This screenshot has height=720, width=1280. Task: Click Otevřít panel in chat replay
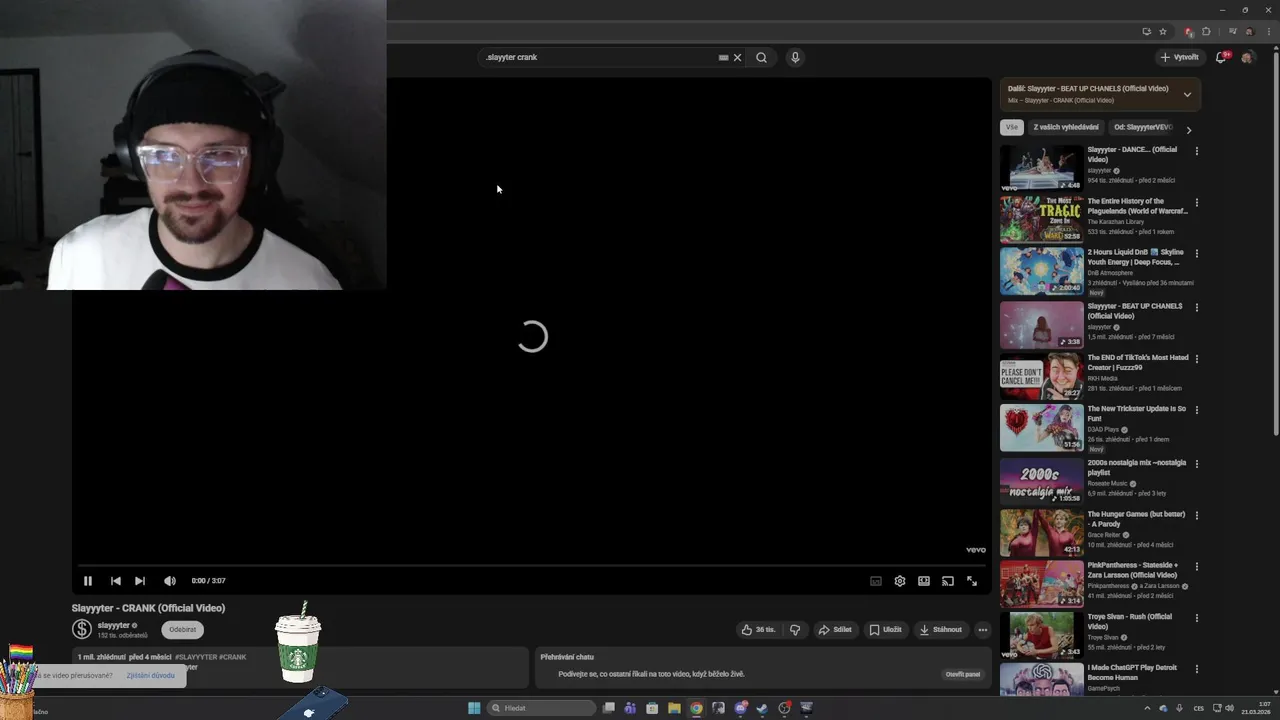[x=963, y=674]
